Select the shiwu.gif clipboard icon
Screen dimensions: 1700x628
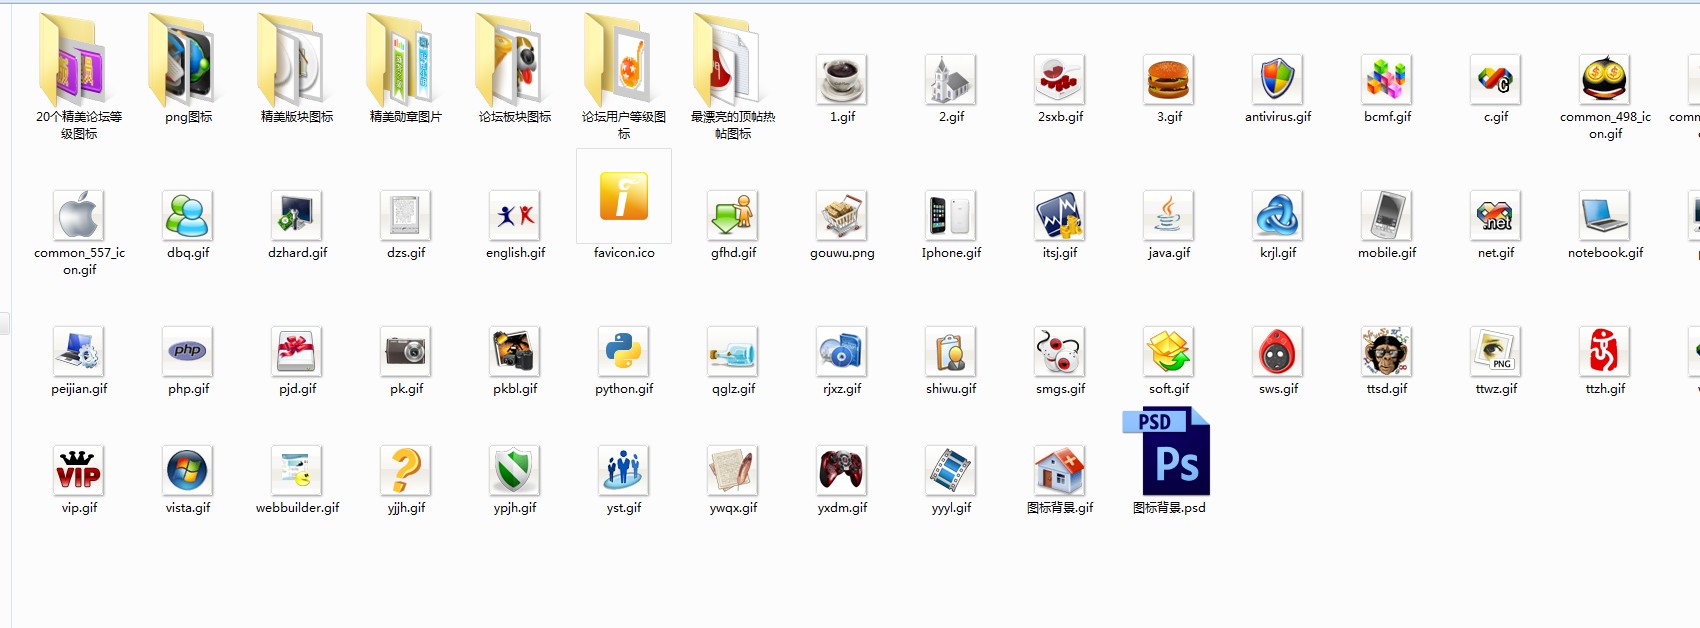coord(951,352)
